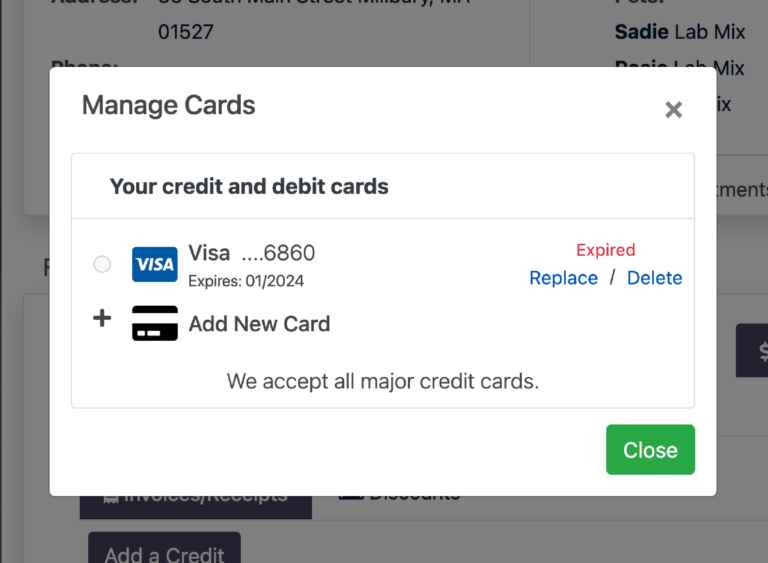Dismiss the Manage Cards dialog via X icon
The width and height of the screenshot is (768, 563).
tap(673, 110)
